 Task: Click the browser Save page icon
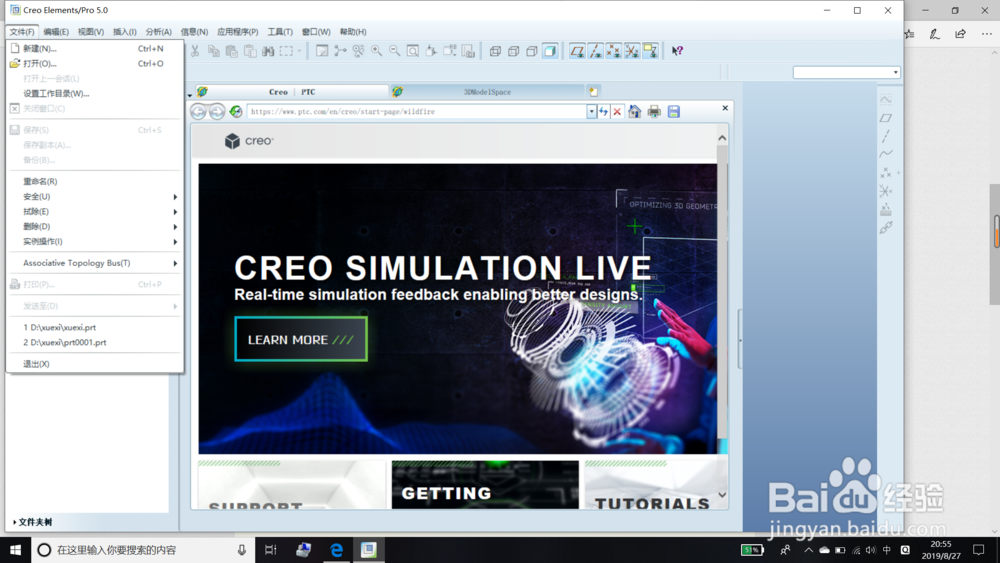coord(673,112)
